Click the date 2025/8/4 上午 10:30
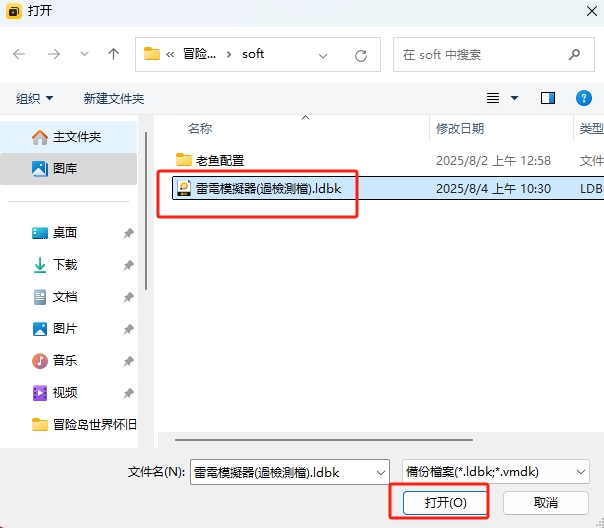The height and width of the screenshot is (528, 604). pos(493,188)
